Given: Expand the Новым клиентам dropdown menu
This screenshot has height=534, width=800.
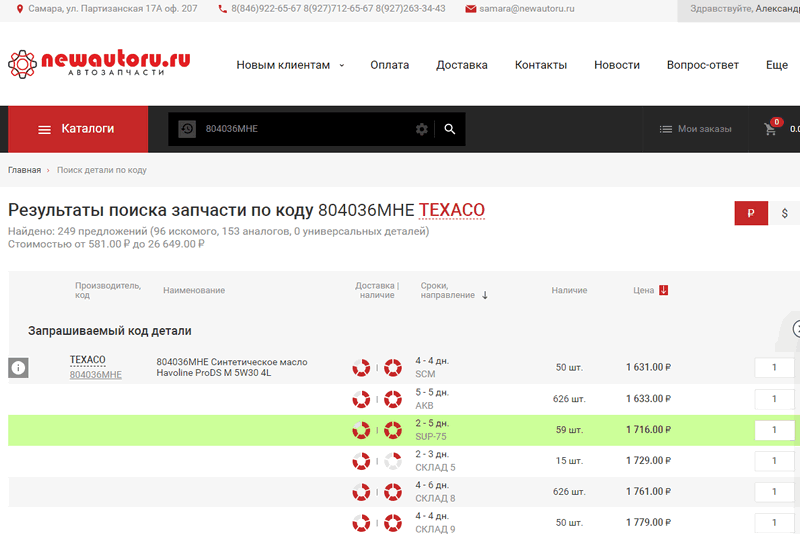Looking at the screenshot, I should pos(290,65).
